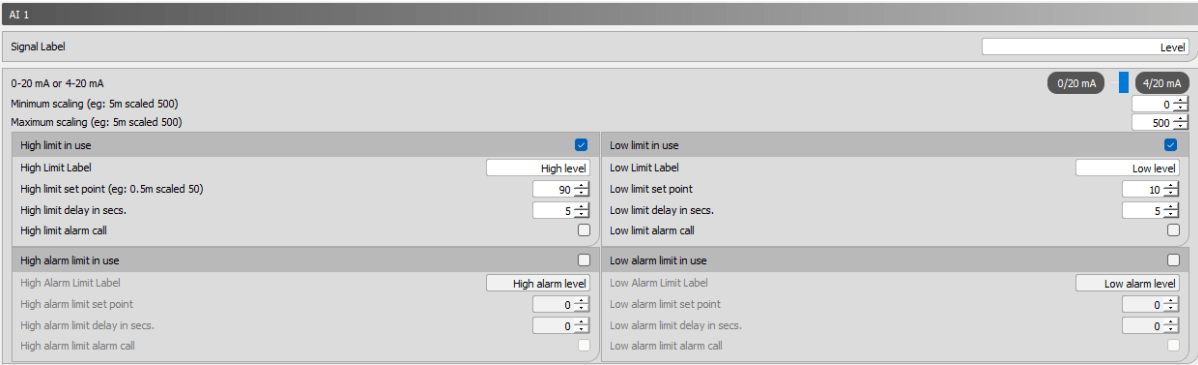Screen dimensions: 1198x365
Task: Click High limit set point value field
Action: tap(552, 189)
